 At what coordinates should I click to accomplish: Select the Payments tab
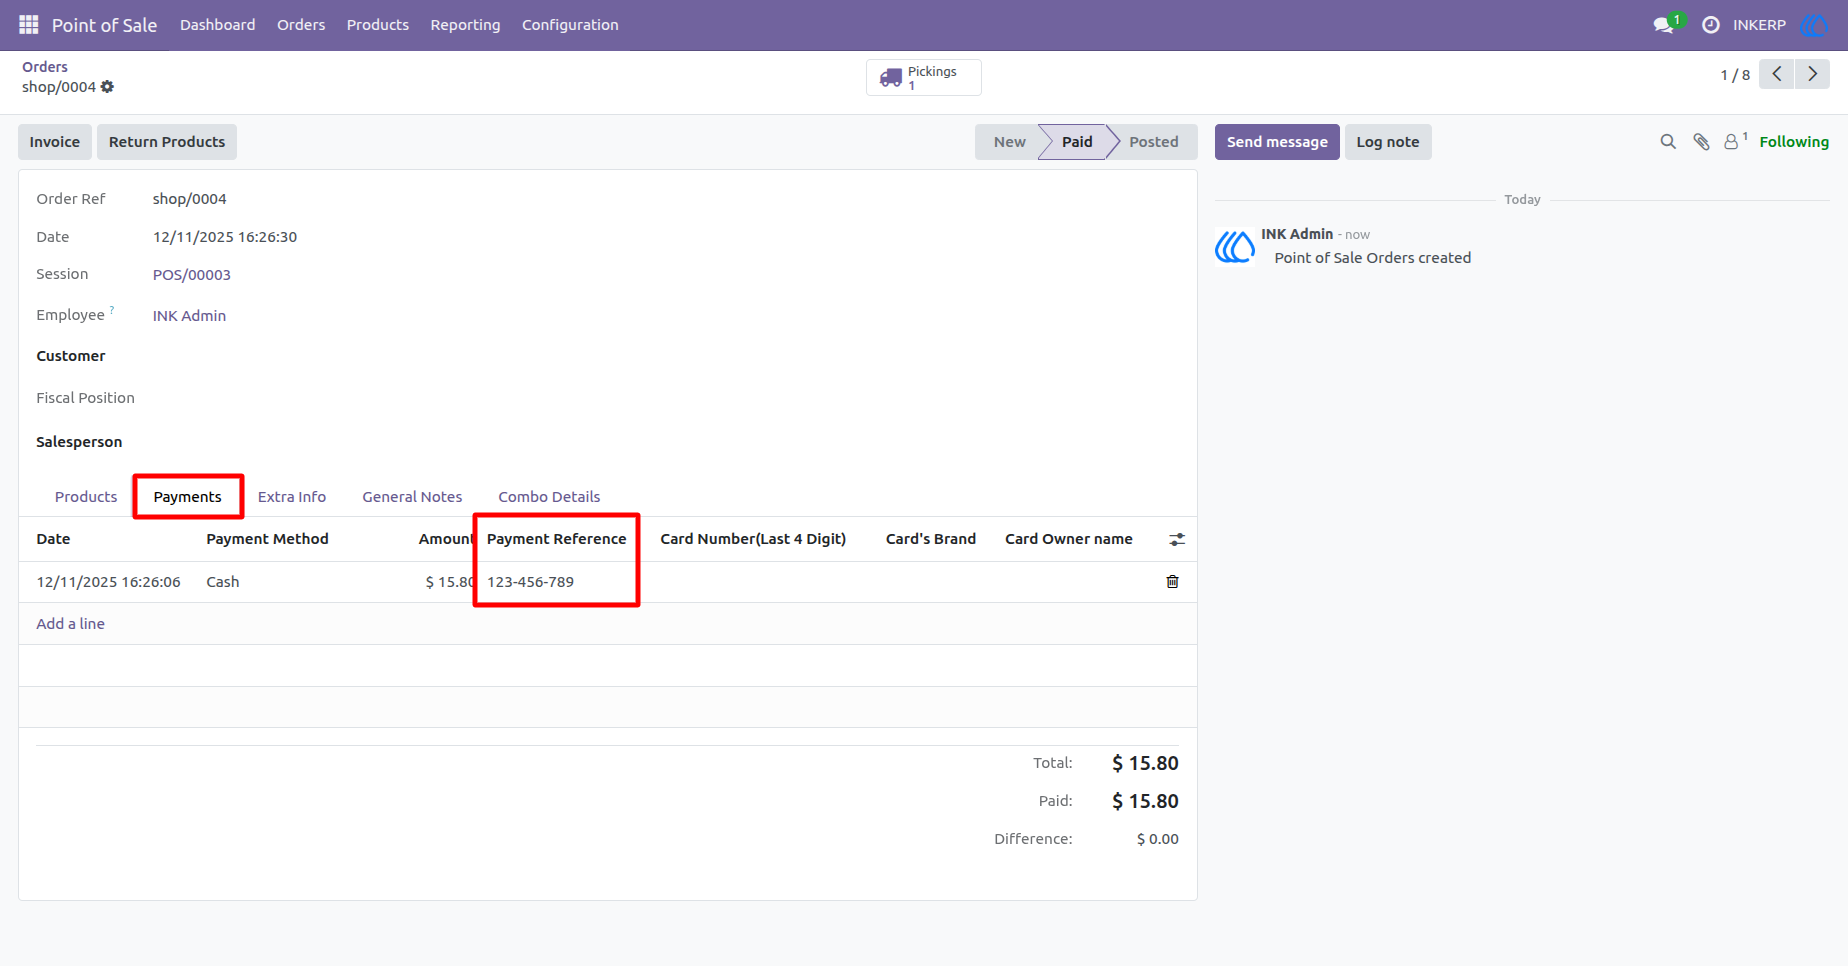click(188, 497)
